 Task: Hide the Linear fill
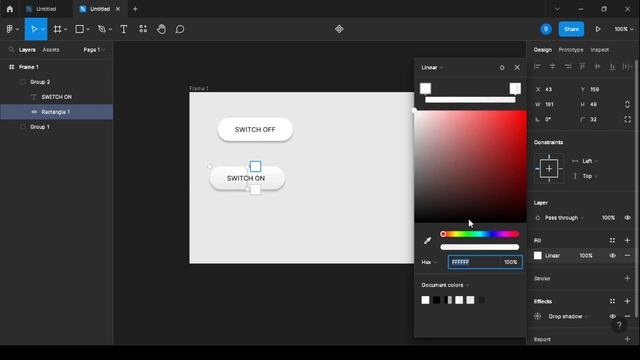coord(613,256)
